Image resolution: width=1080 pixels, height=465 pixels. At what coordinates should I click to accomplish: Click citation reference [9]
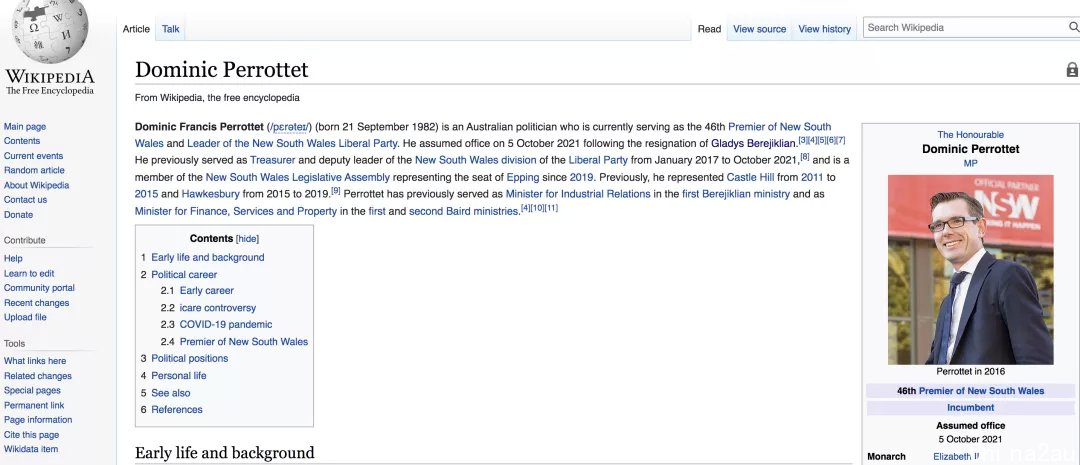336,191
